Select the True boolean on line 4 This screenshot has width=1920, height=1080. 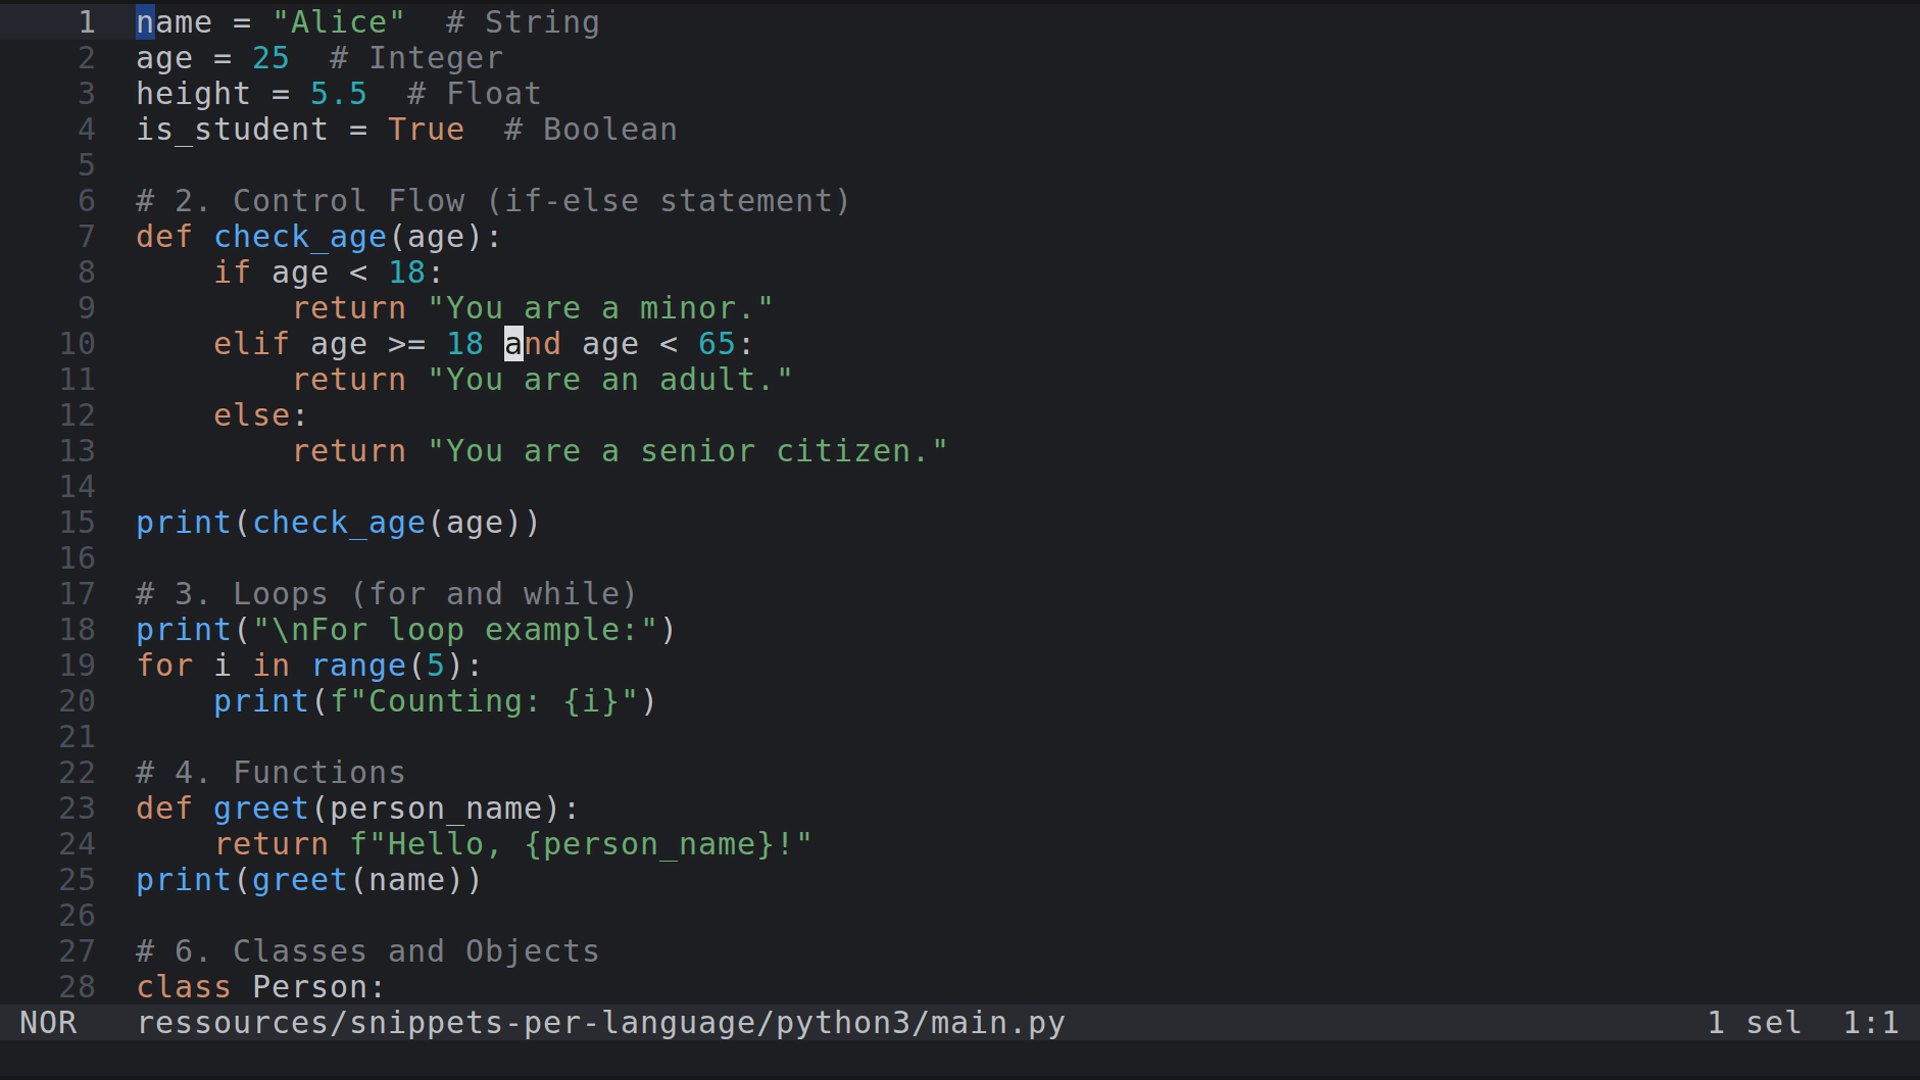(x=426, y=129)
